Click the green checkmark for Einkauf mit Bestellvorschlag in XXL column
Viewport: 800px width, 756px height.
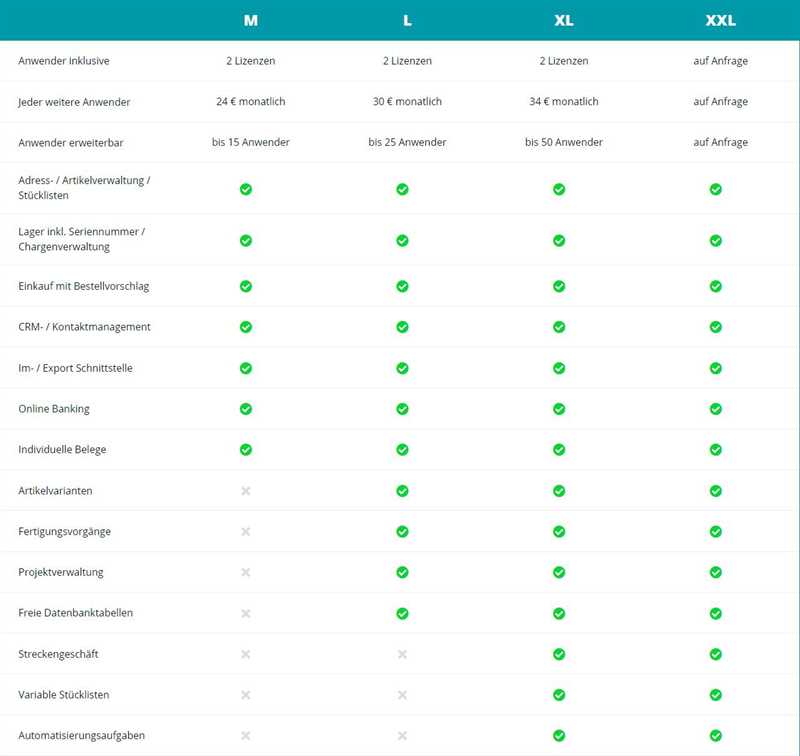coord(716,286)
